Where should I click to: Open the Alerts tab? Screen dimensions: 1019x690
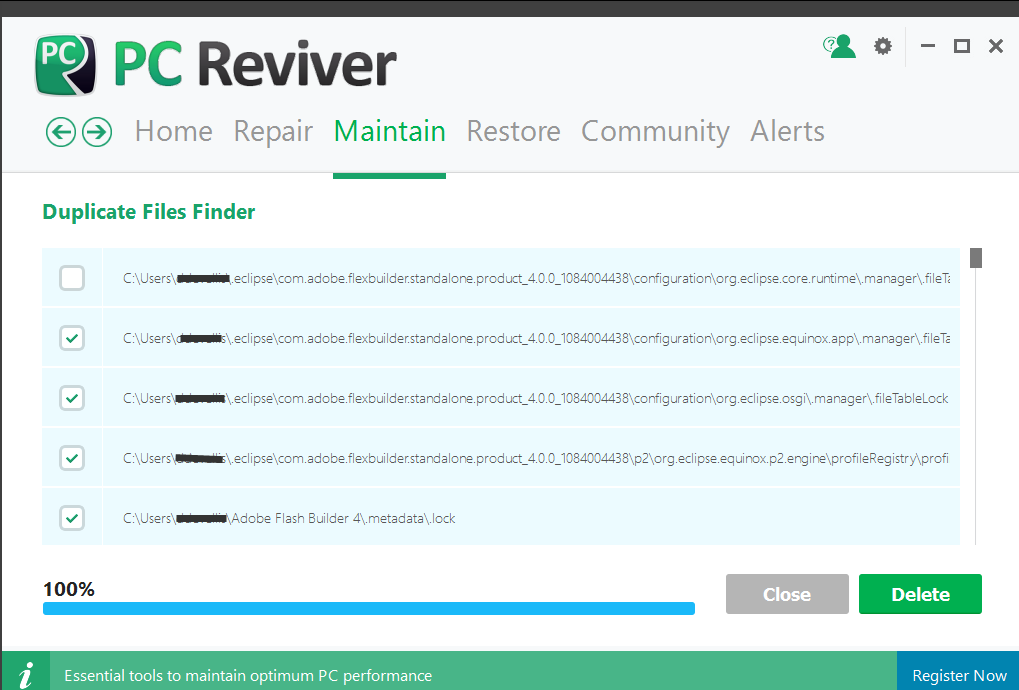pyautogui.click(x=787, y=131)
